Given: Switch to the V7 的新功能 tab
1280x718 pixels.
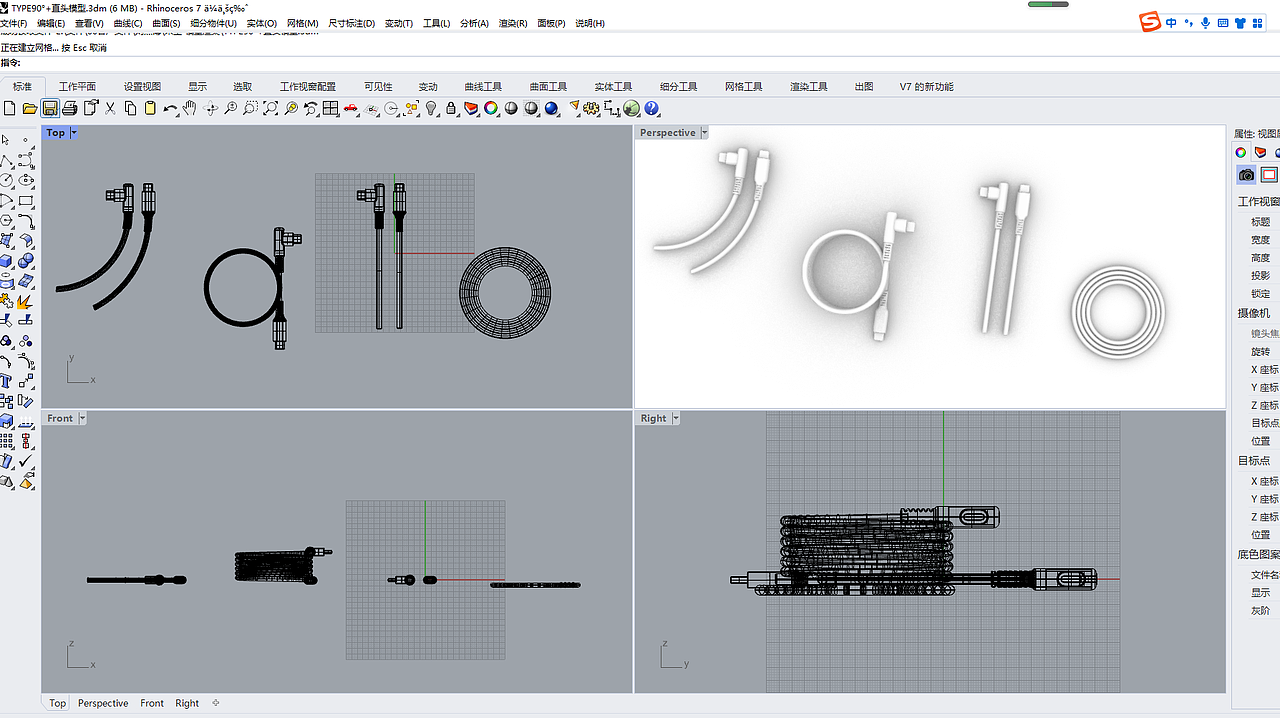Looking at the screenshot, I should point(926,87).
